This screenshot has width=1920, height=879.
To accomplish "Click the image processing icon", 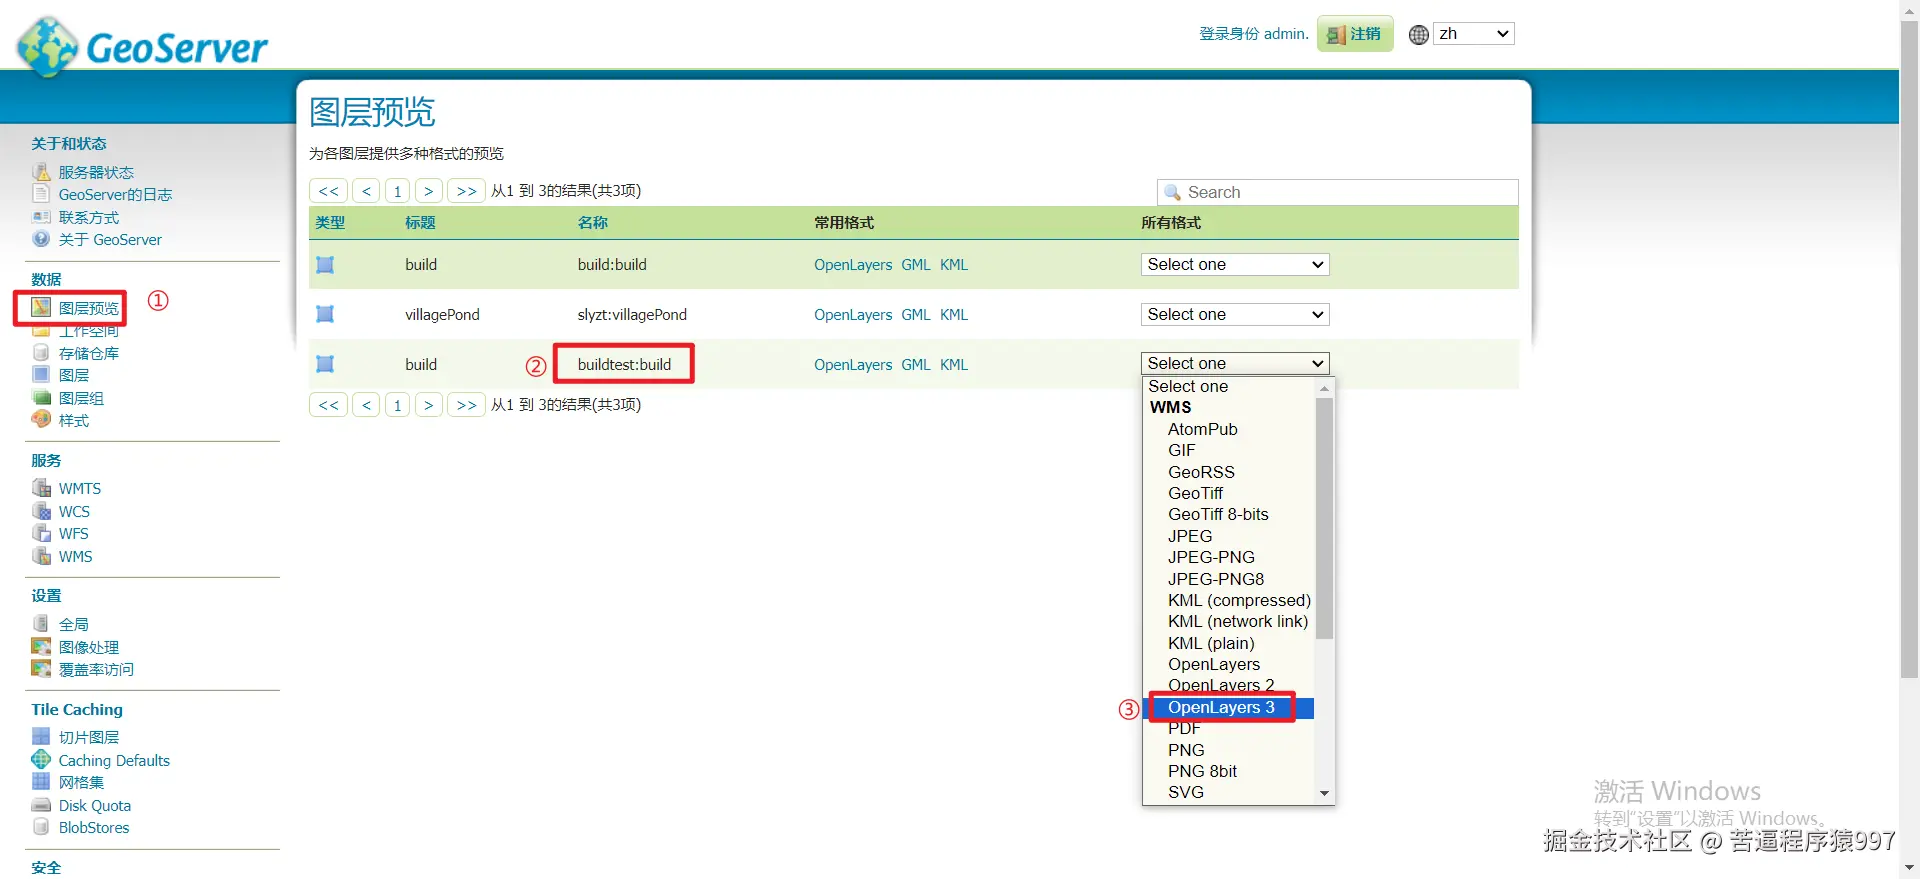I will click(41, 647).
